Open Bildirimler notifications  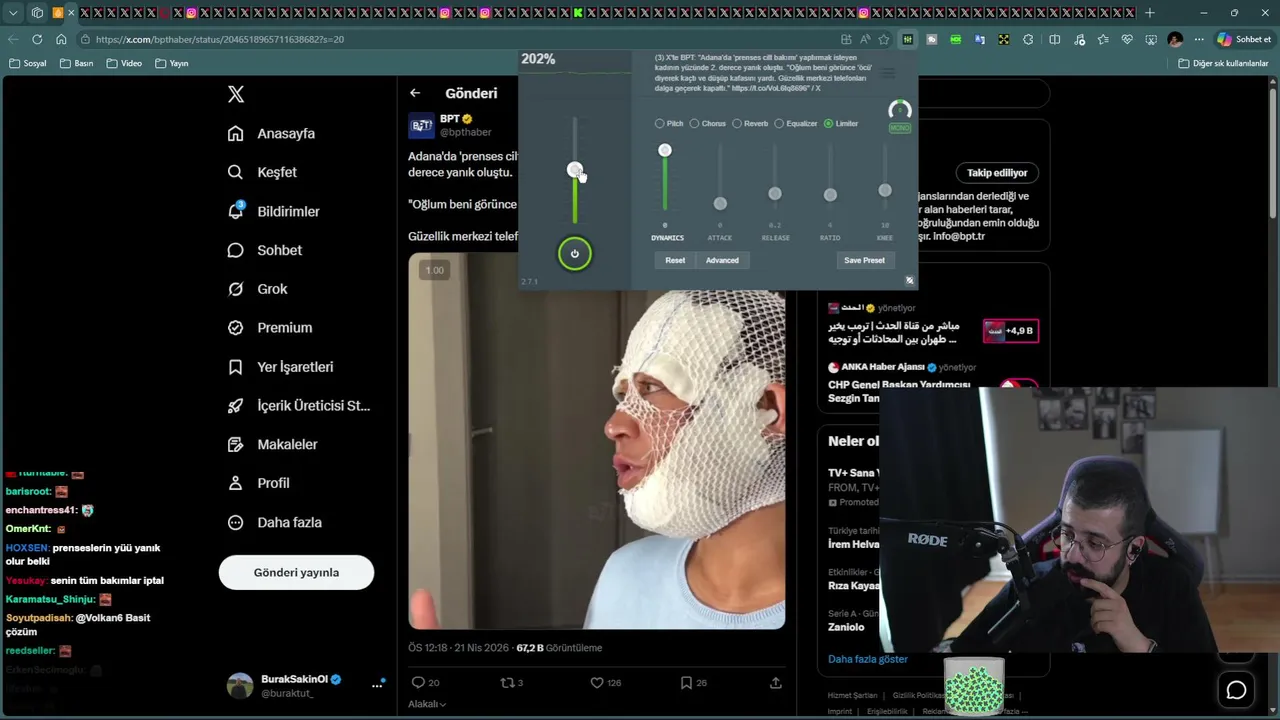tap(274, 211)
